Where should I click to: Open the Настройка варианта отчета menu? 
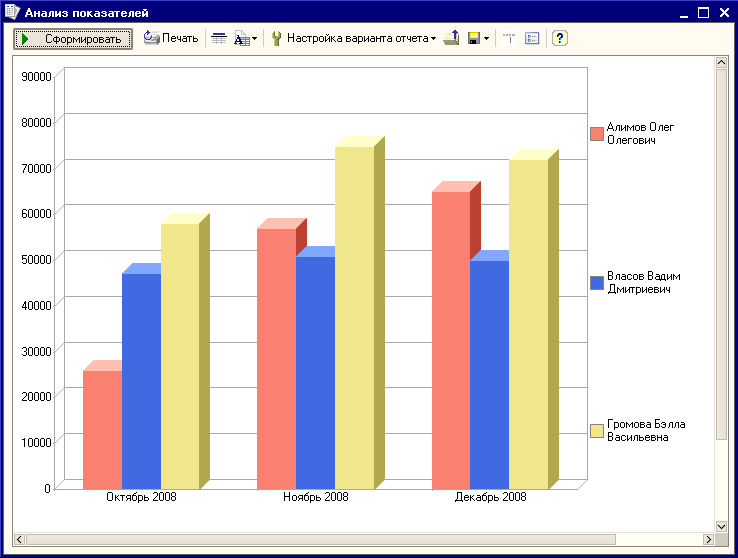[361, 38]
